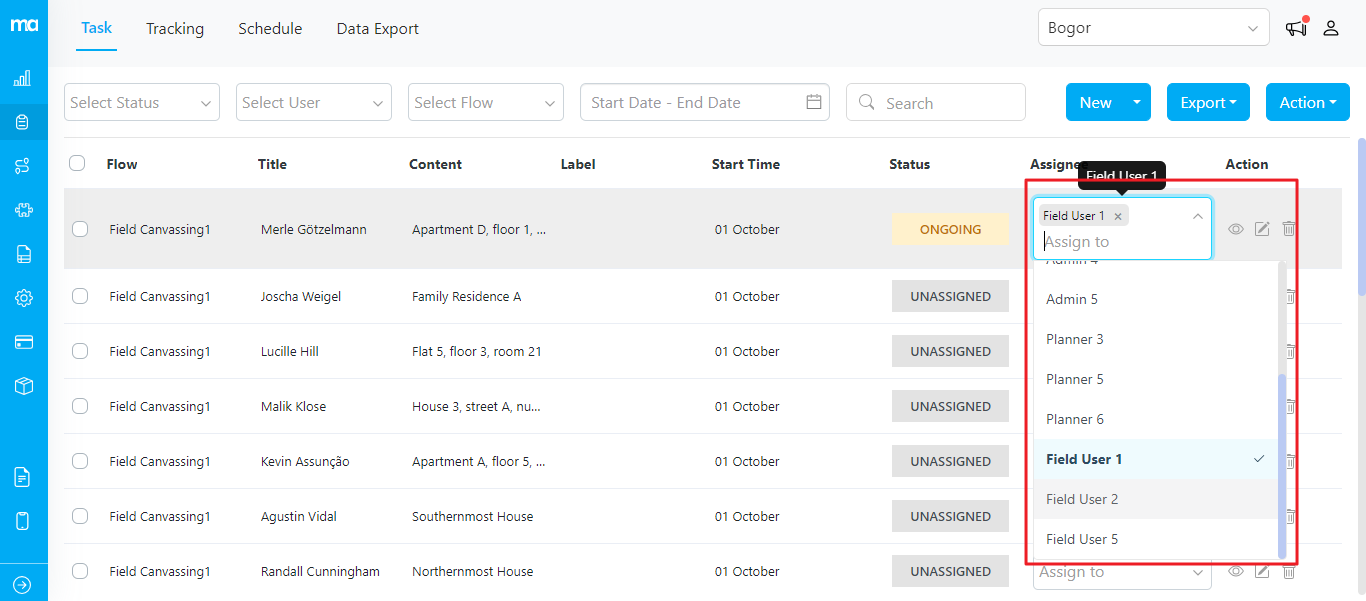Edit Merle Götzelmann task with pencil icon
This screenshot has width=1366, height=601.
pyautogui.click(x=1262, y=229)
